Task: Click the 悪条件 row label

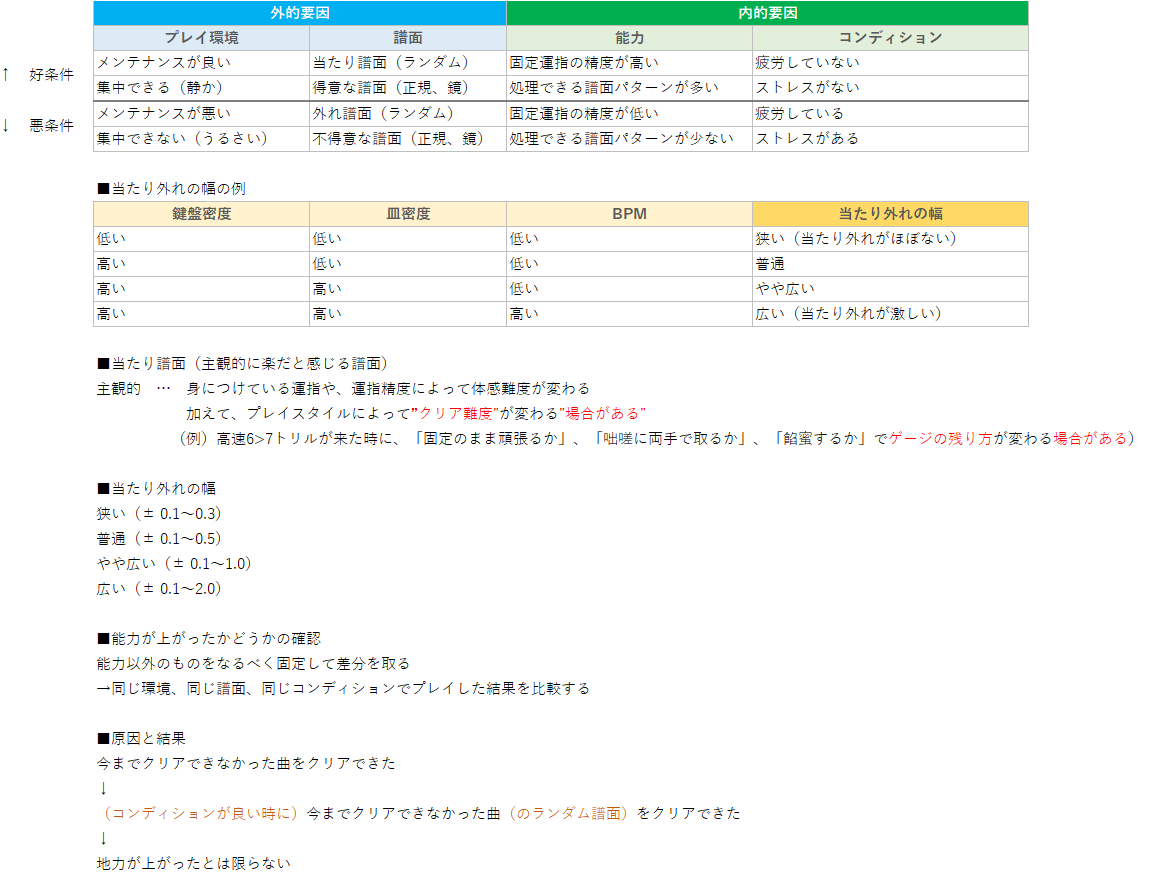Action: pyautogui.click(x=52, y=126)
